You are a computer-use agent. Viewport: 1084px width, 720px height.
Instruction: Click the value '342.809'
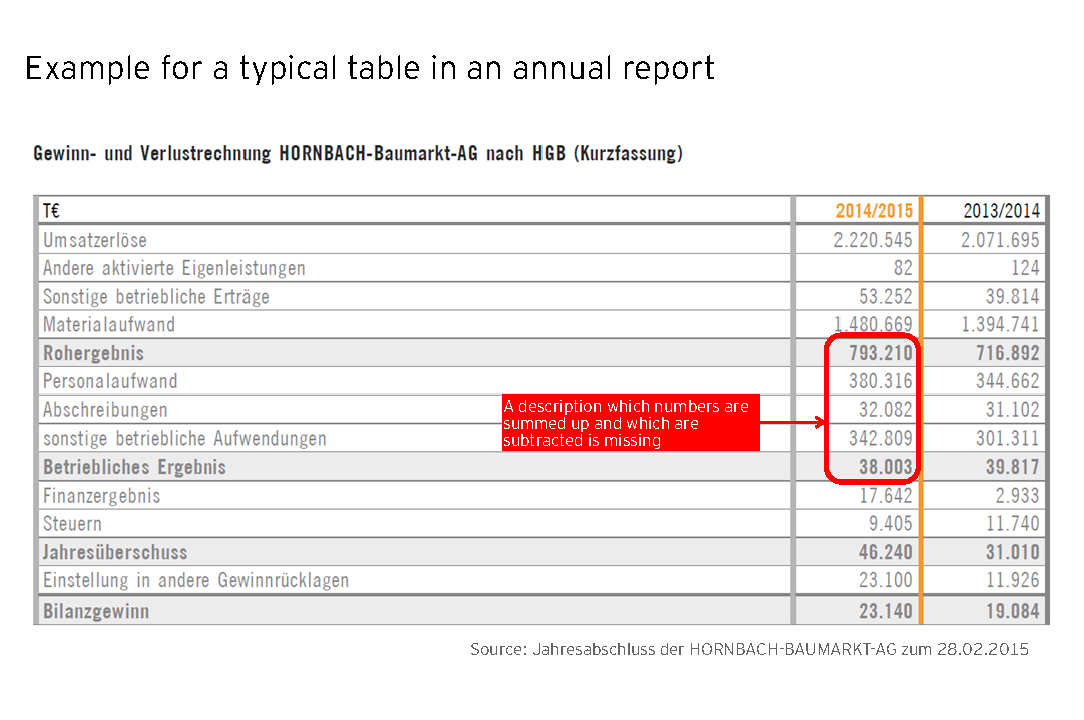click(x=881, y=439)
